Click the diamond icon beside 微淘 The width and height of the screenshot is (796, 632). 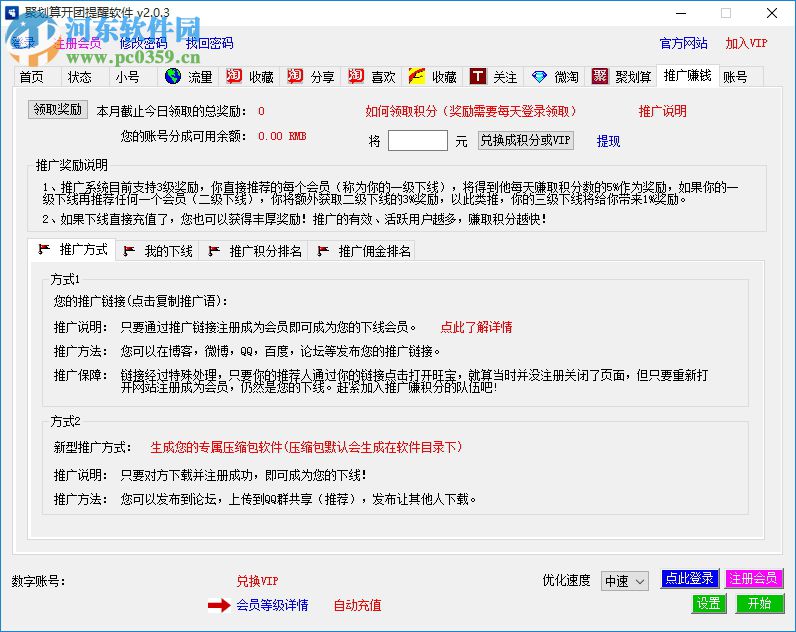(x=539, y=77)
